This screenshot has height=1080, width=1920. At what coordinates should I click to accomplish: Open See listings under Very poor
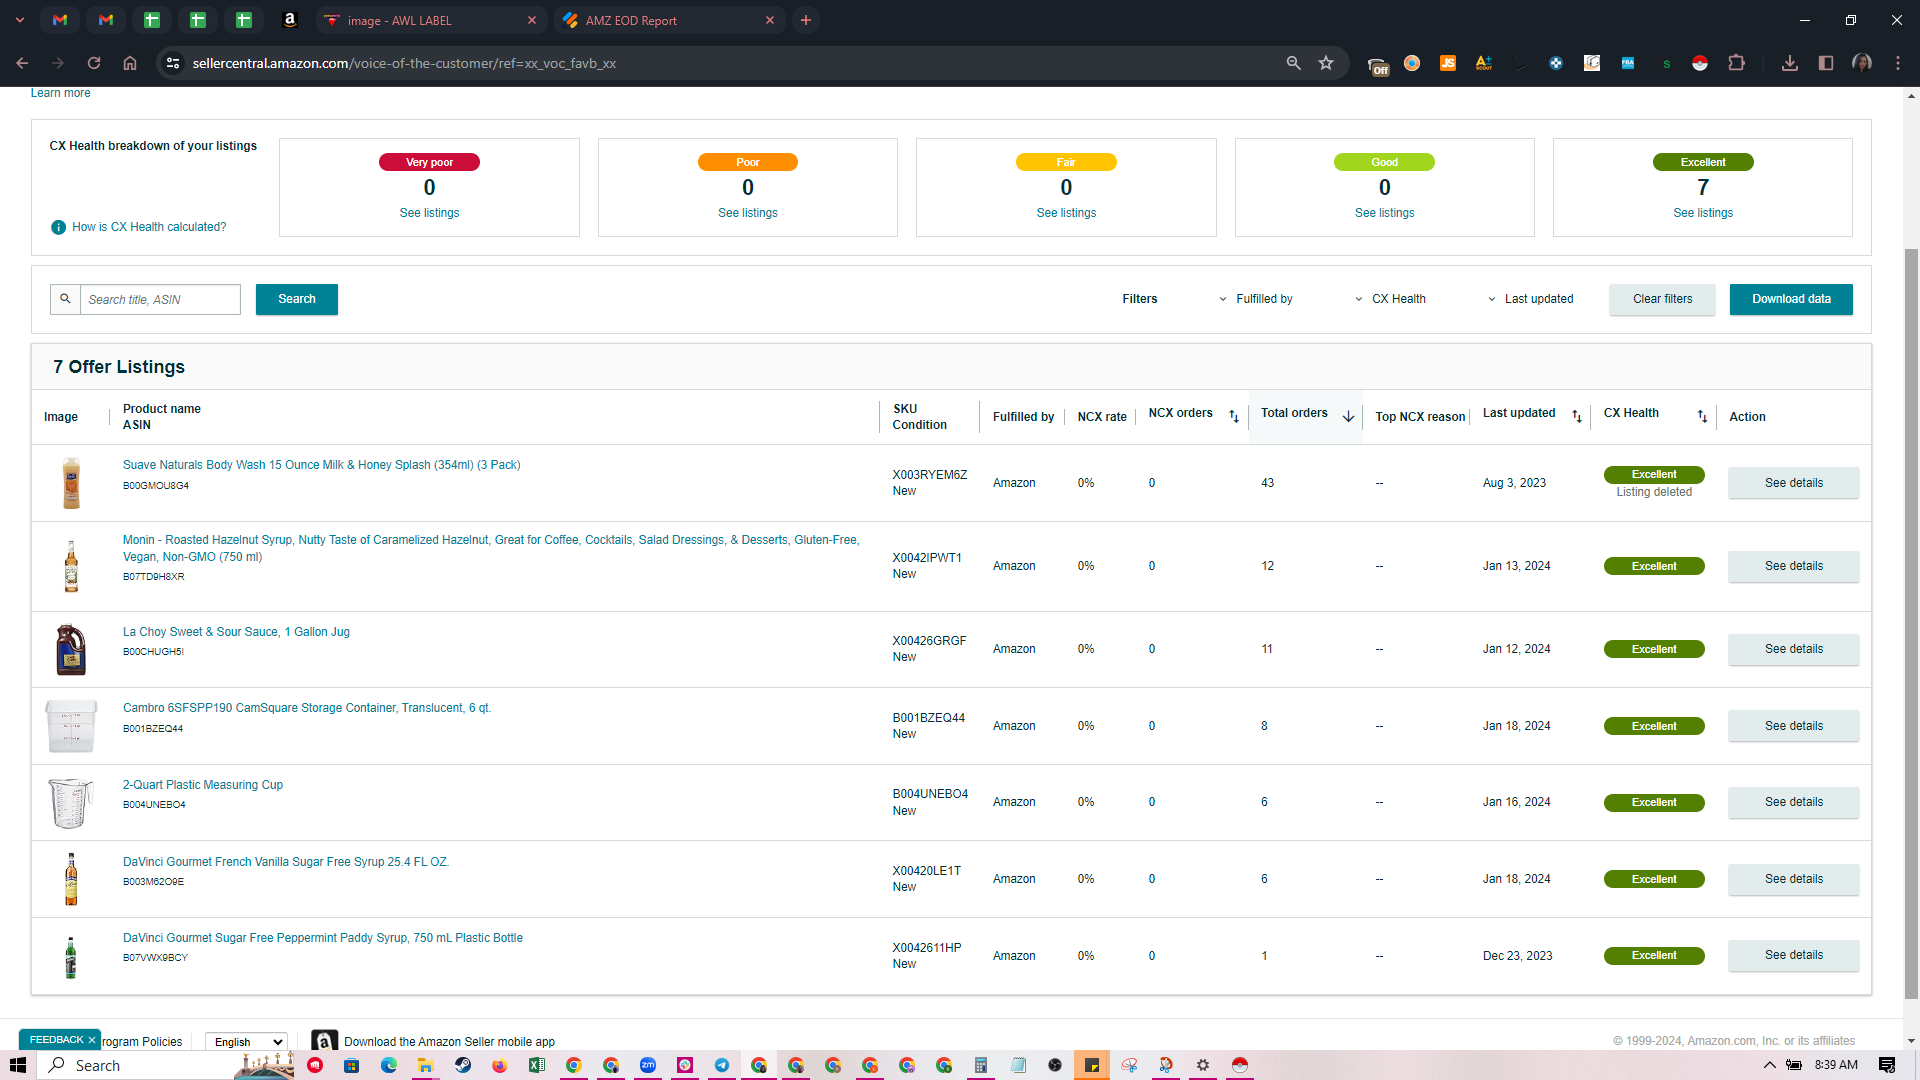pyautogui.click(x=429, y=213)
